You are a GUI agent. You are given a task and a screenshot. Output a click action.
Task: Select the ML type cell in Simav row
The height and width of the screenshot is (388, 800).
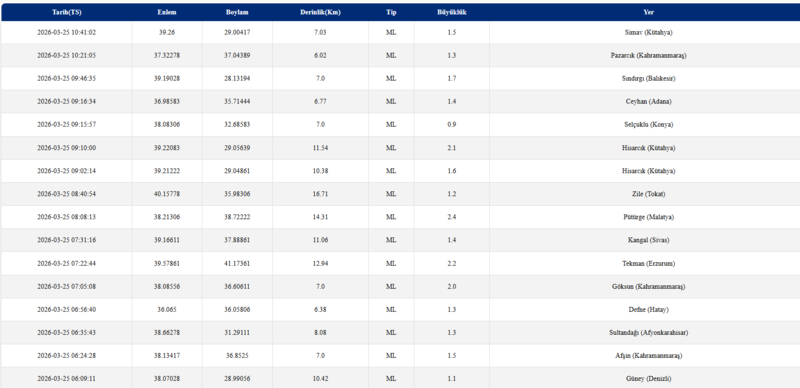[391, 32]
